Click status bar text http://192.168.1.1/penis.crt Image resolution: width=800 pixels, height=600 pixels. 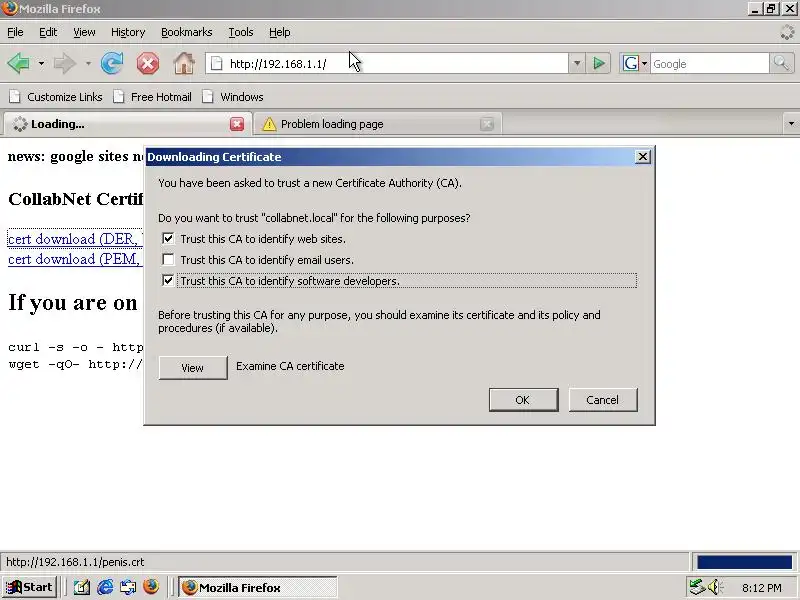pyautogui.click(x=75, y=562)
